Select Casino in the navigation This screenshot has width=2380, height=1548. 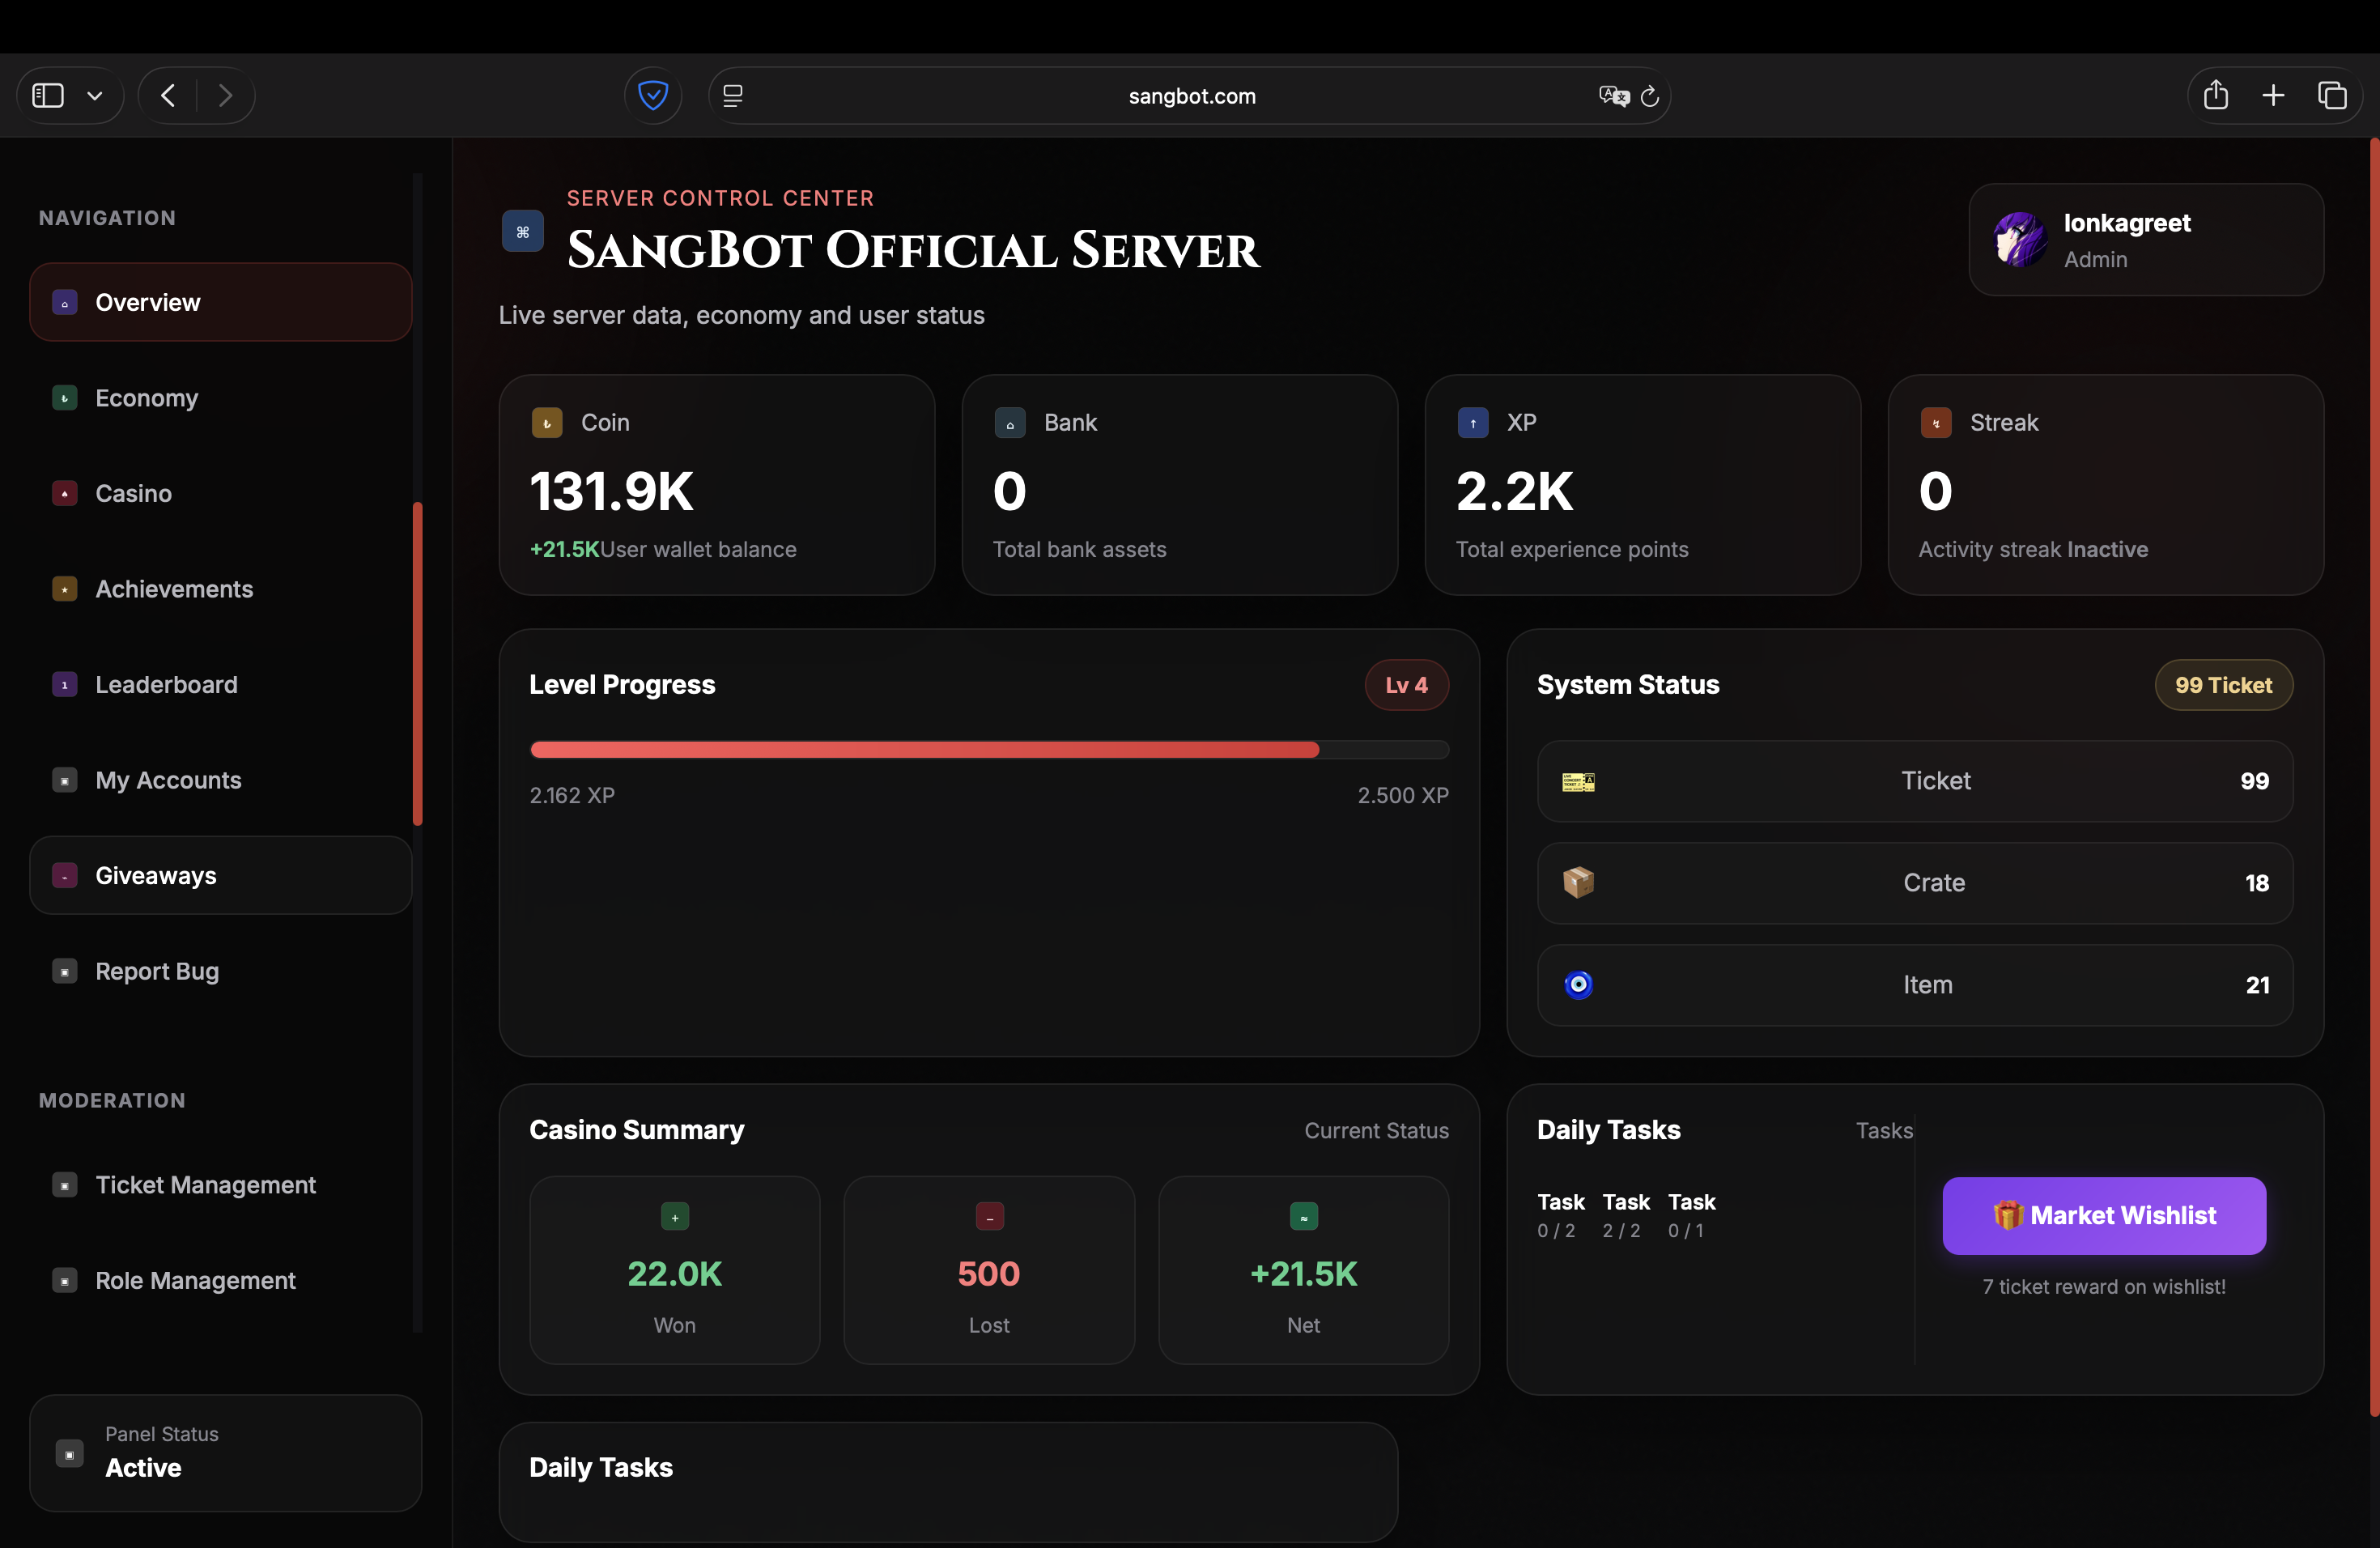[133, 494]
